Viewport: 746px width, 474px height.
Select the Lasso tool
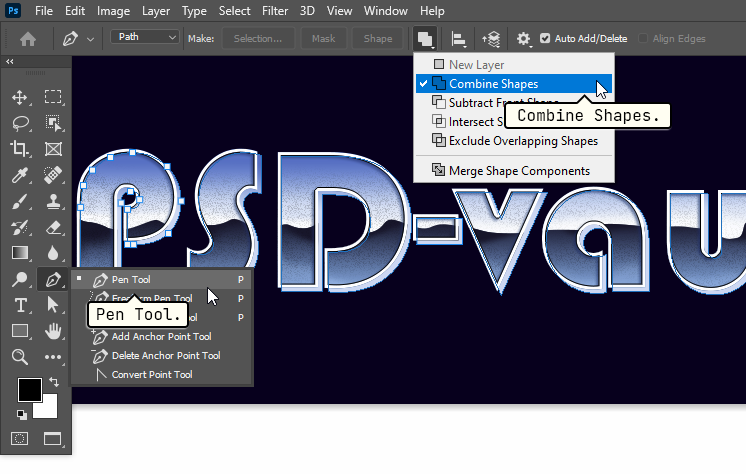click(x=20, y=123)
